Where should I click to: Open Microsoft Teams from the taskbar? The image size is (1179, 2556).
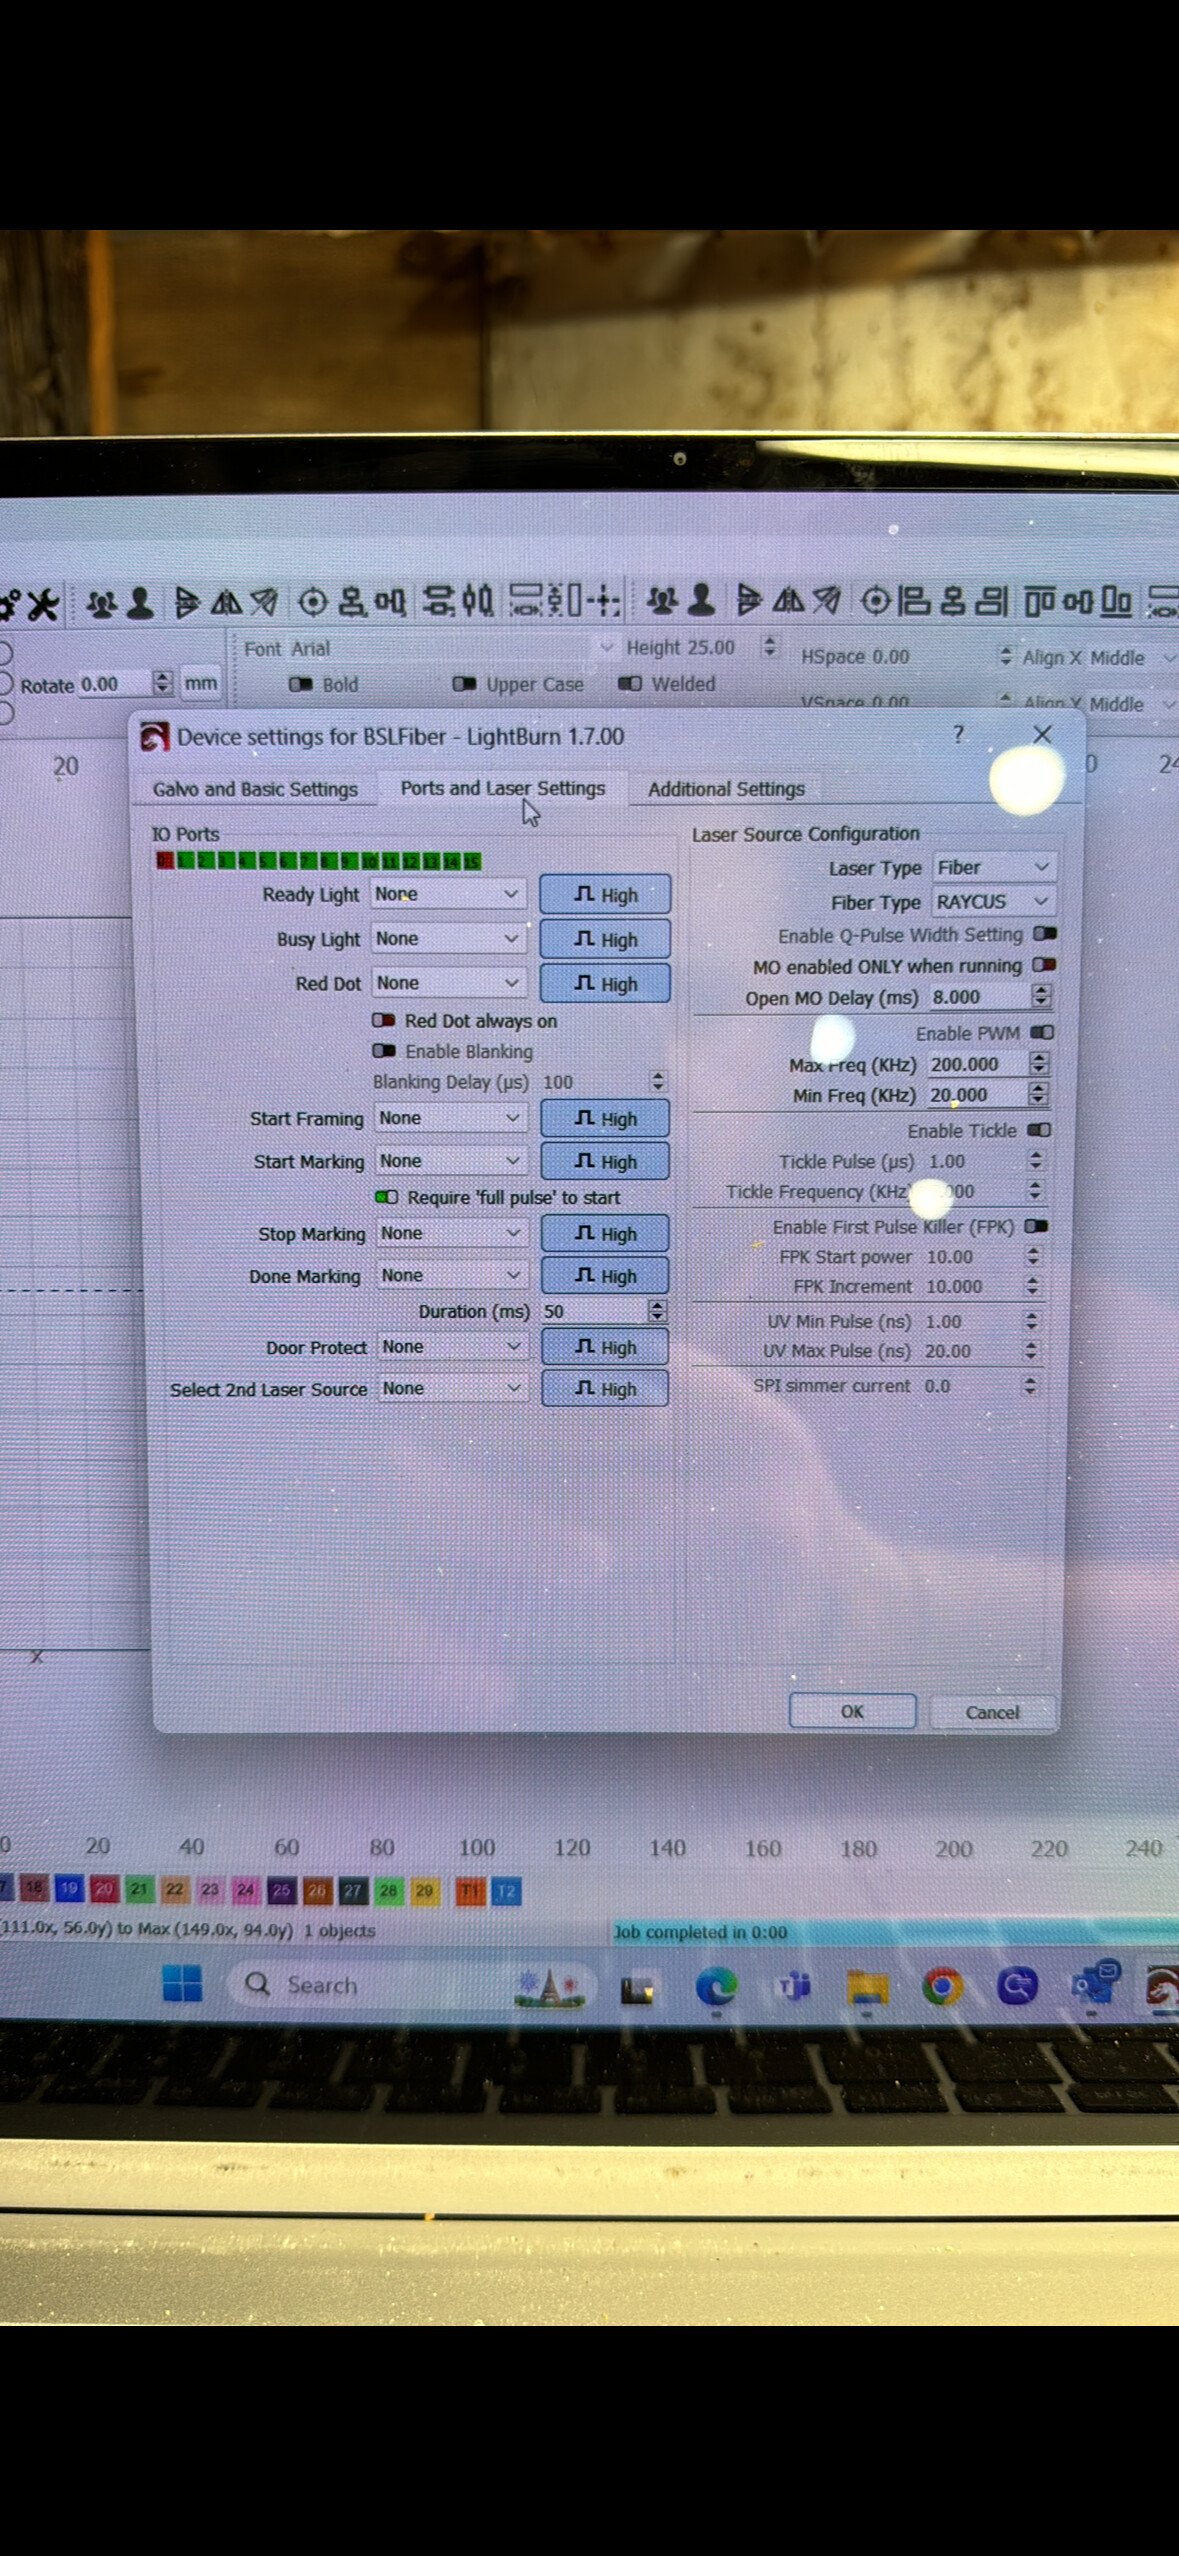pyautogui.click(x=793, y=1987)
